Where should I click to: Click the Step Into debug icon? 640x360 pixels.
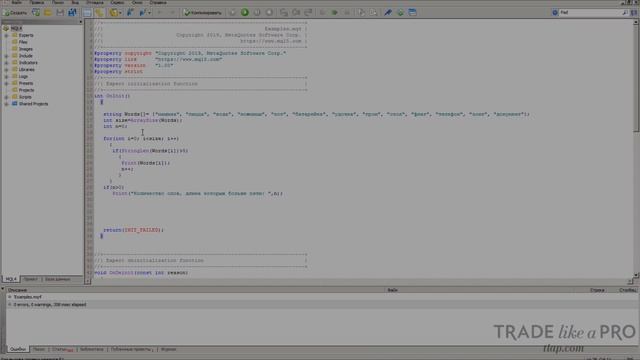(x=284, y=13)
